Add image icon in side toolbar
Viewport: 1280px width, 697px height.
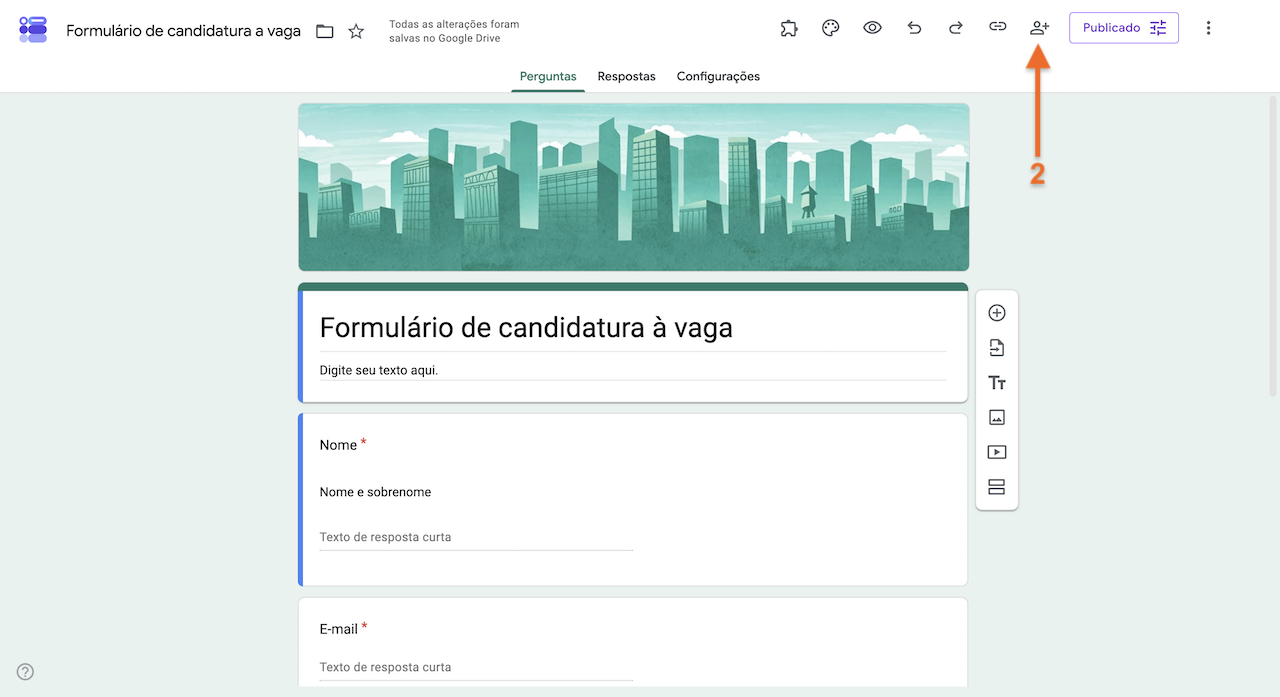(x=996, y=417)
